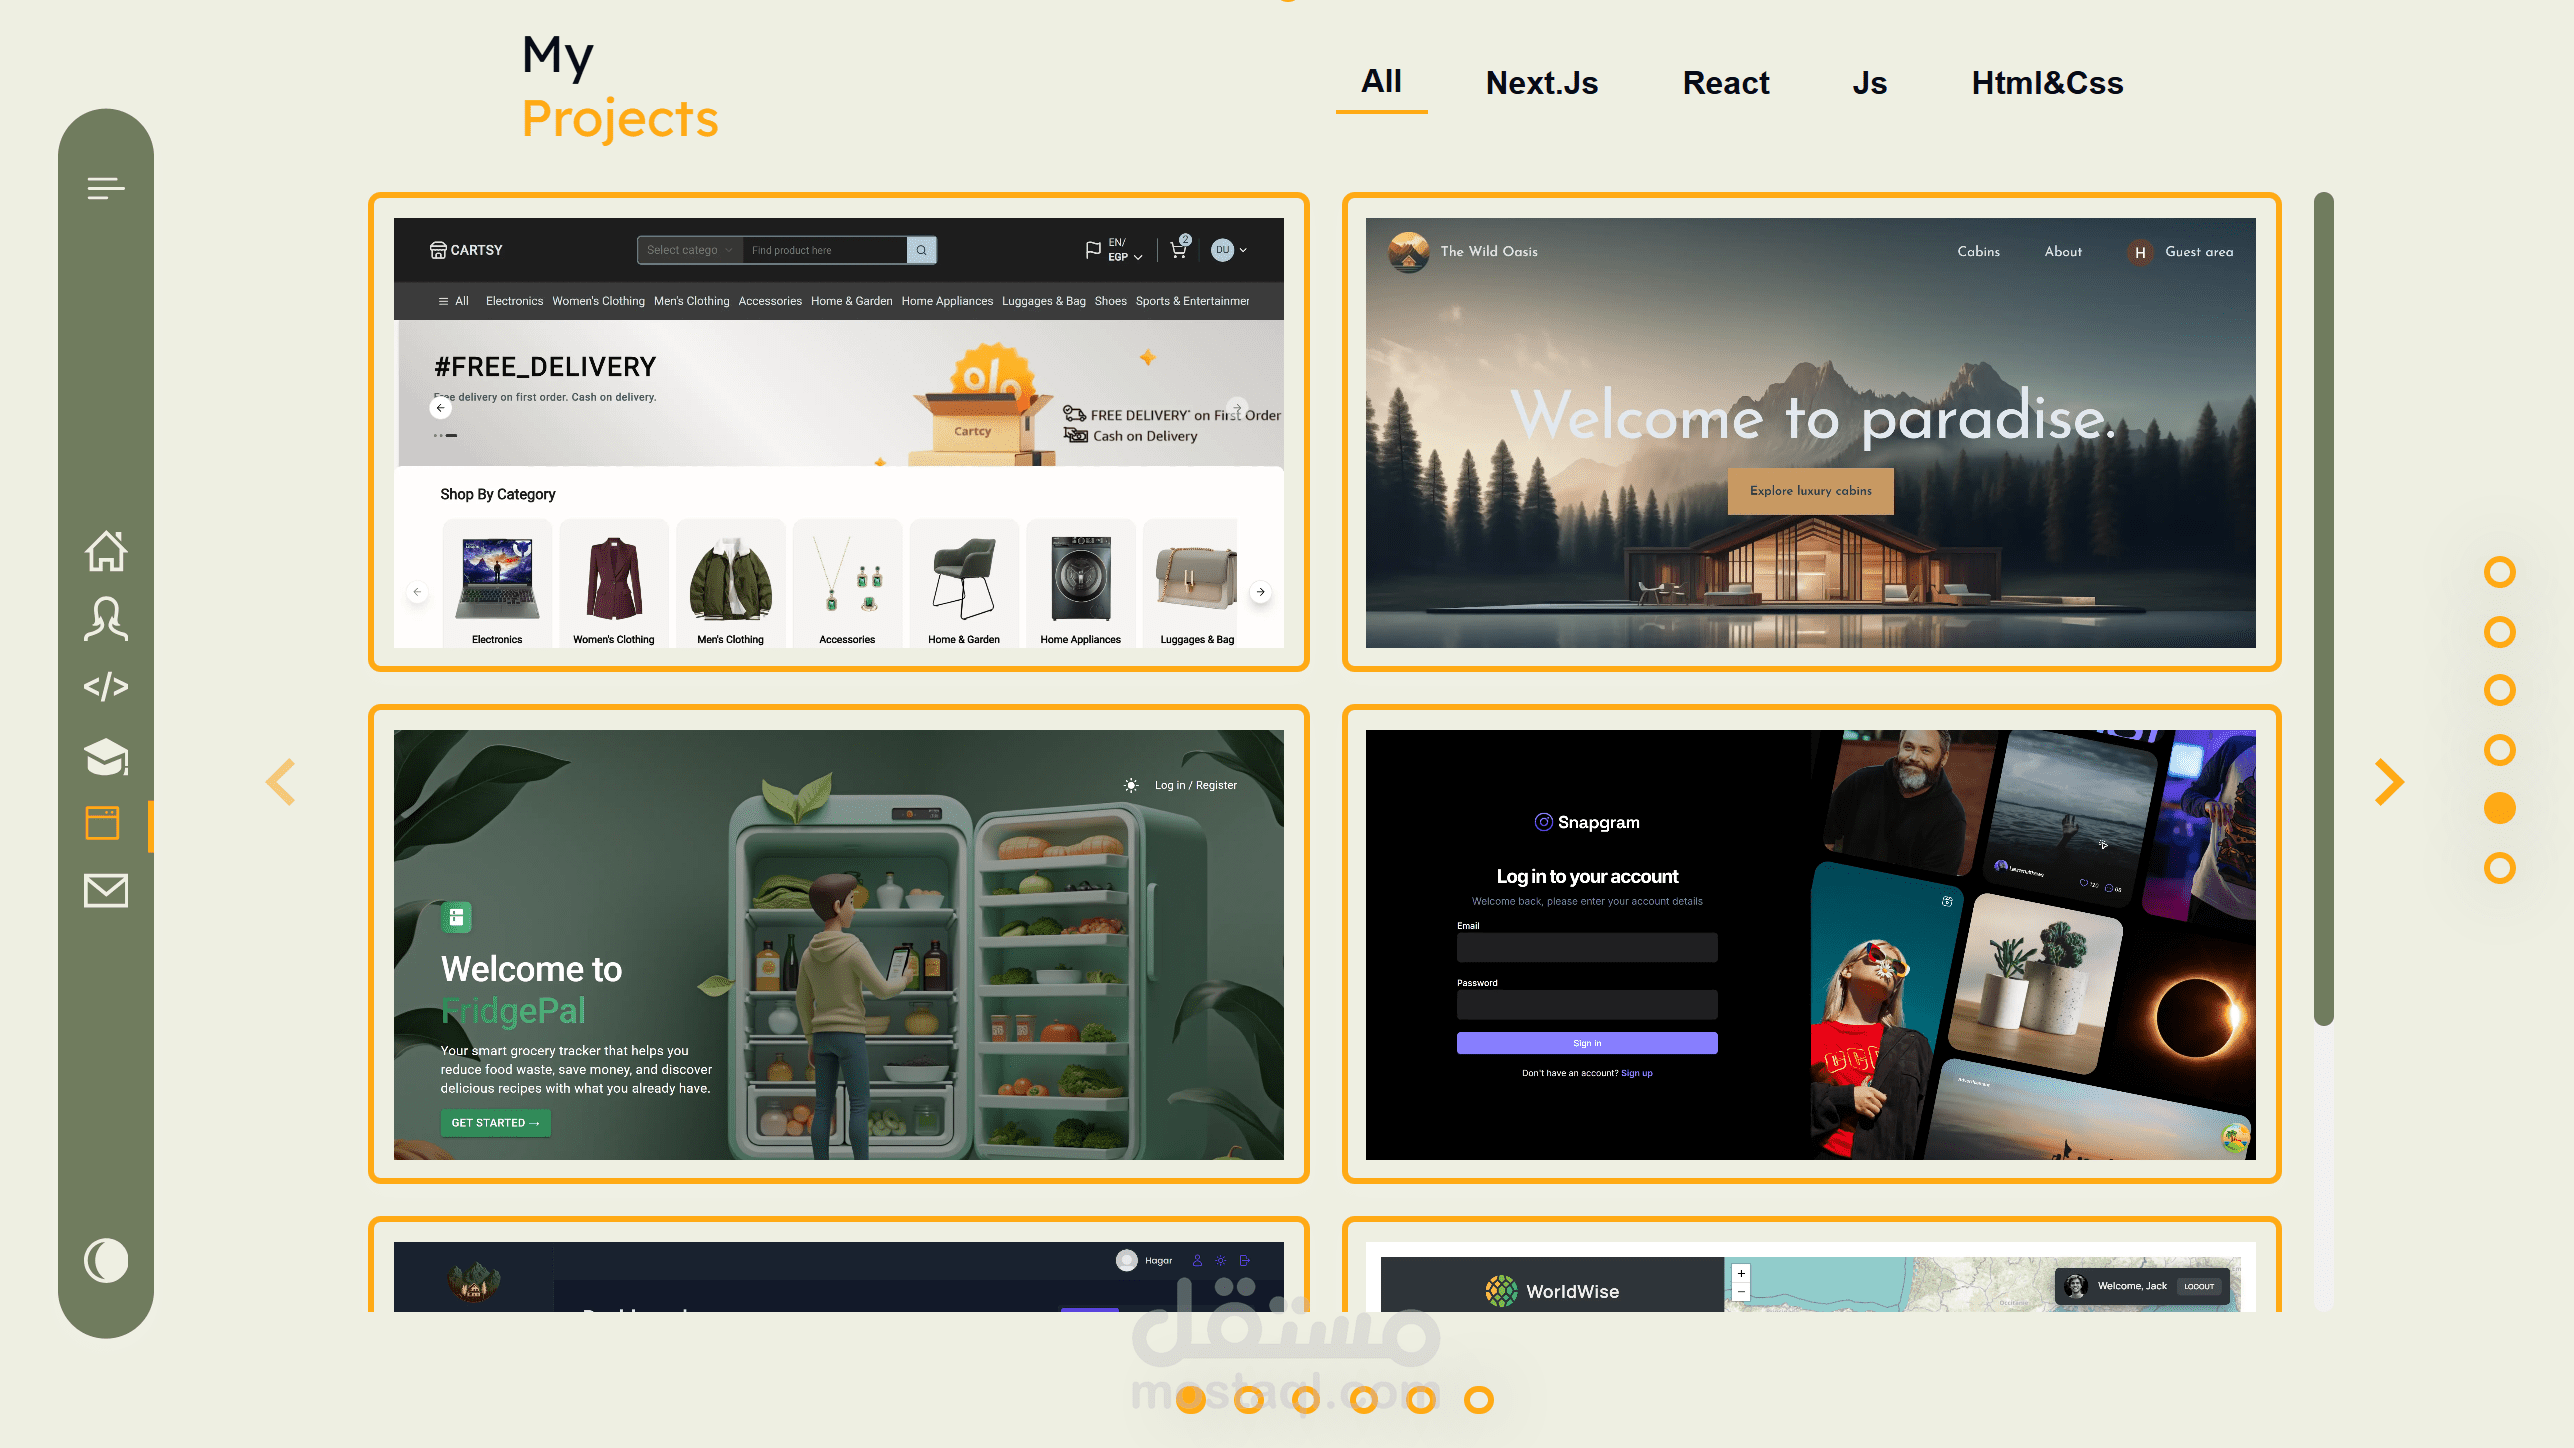
Task: Click the FridgePal green fridge logo icon
Action: 456,917
